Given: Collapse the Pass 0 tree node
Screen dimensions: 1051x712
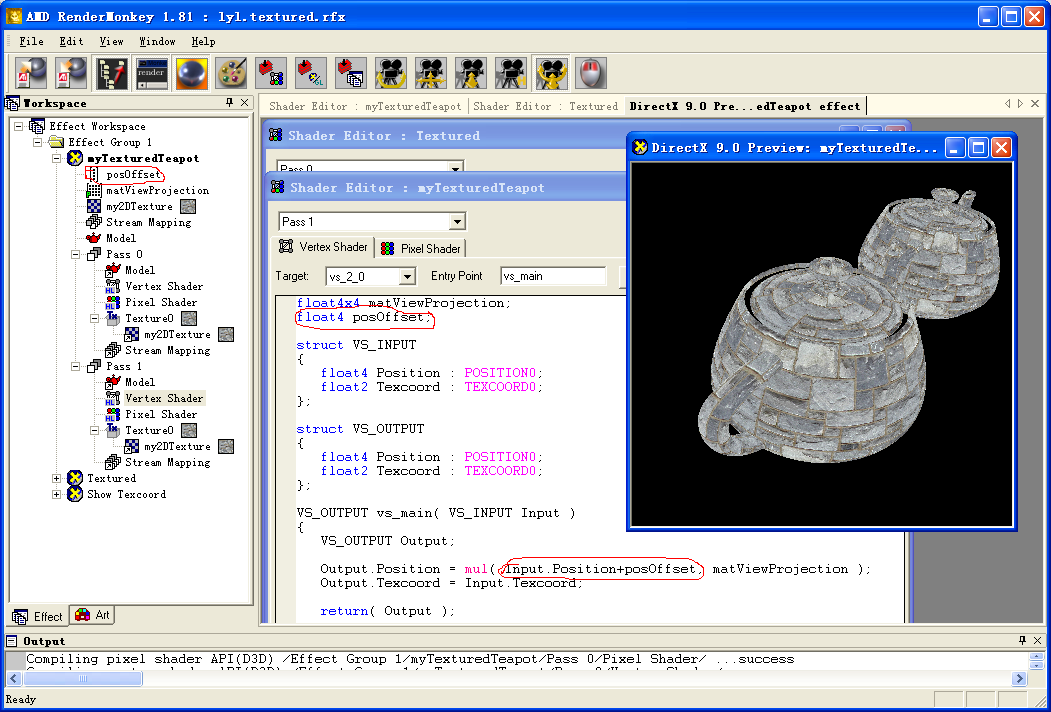Looking at the screenshot, I should 76,254.
